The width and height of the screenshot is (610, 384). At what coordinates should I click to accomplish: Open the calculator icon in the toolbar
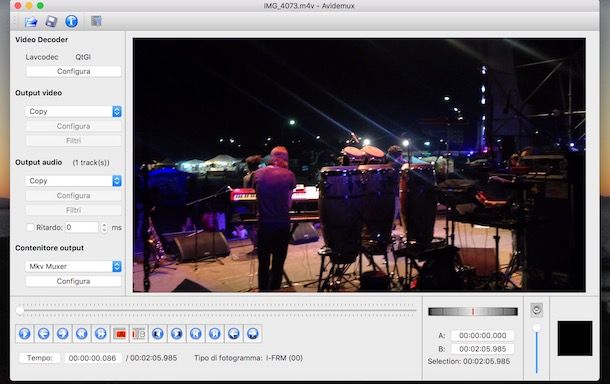click(96, 21)
